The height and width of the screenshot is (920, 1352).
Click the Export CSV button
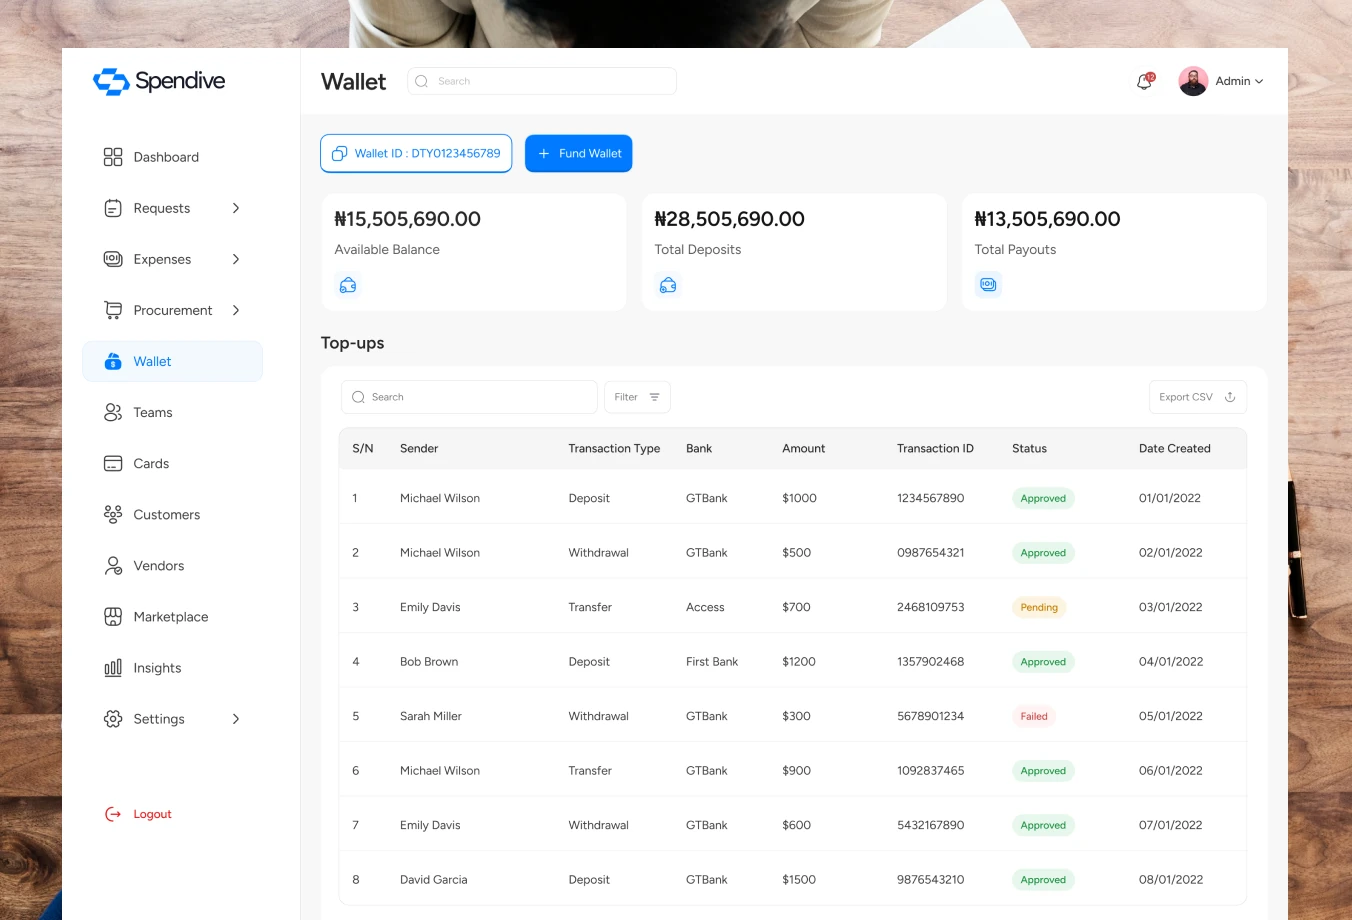tap(1198, 397)
